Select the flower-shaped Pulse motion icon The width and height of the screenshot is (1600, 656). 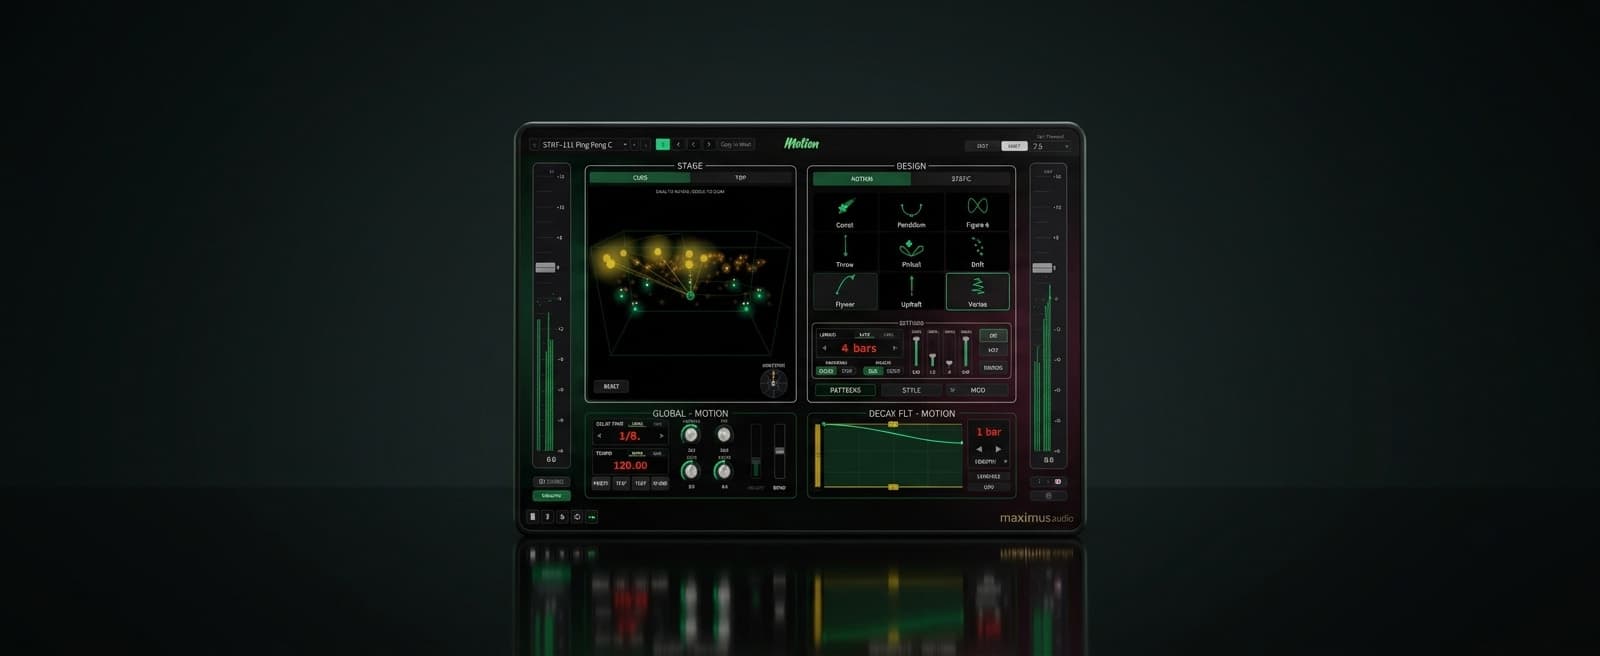[911, 247]
